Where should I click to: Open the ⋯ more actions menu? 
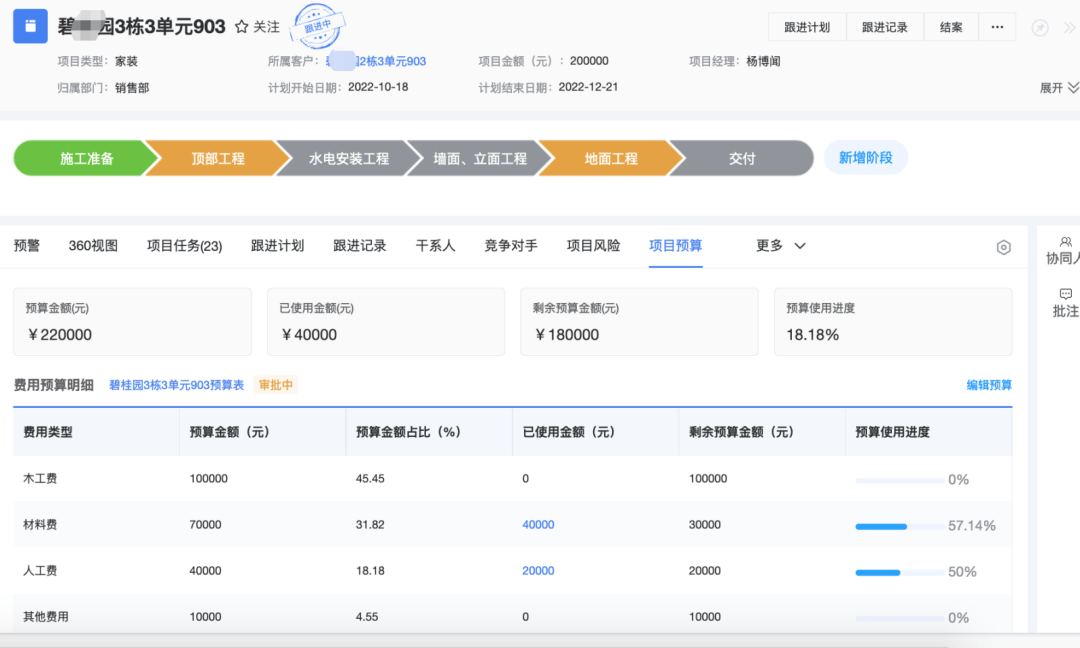pyautogui.click(x=997, y=27)
